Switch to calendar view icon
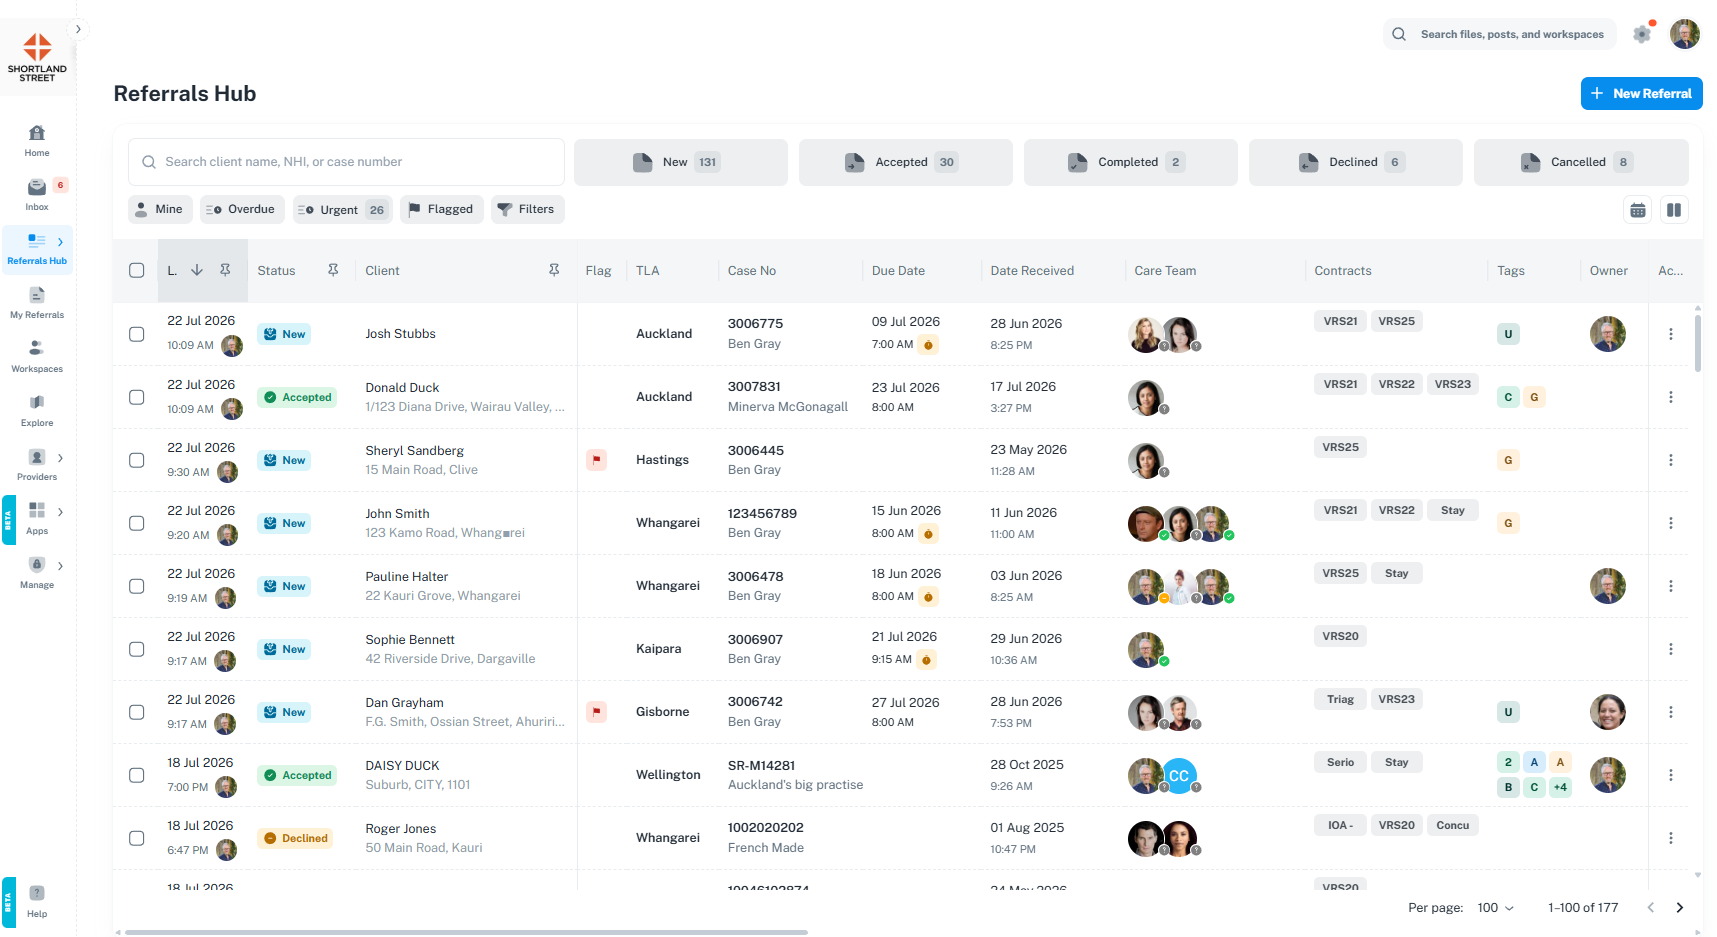1717x937 pixels. 1638,210
